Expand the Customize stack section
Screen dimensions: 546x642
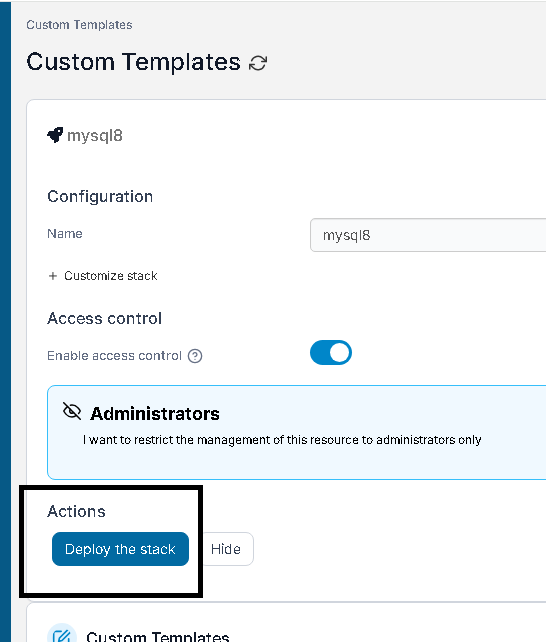103,276
